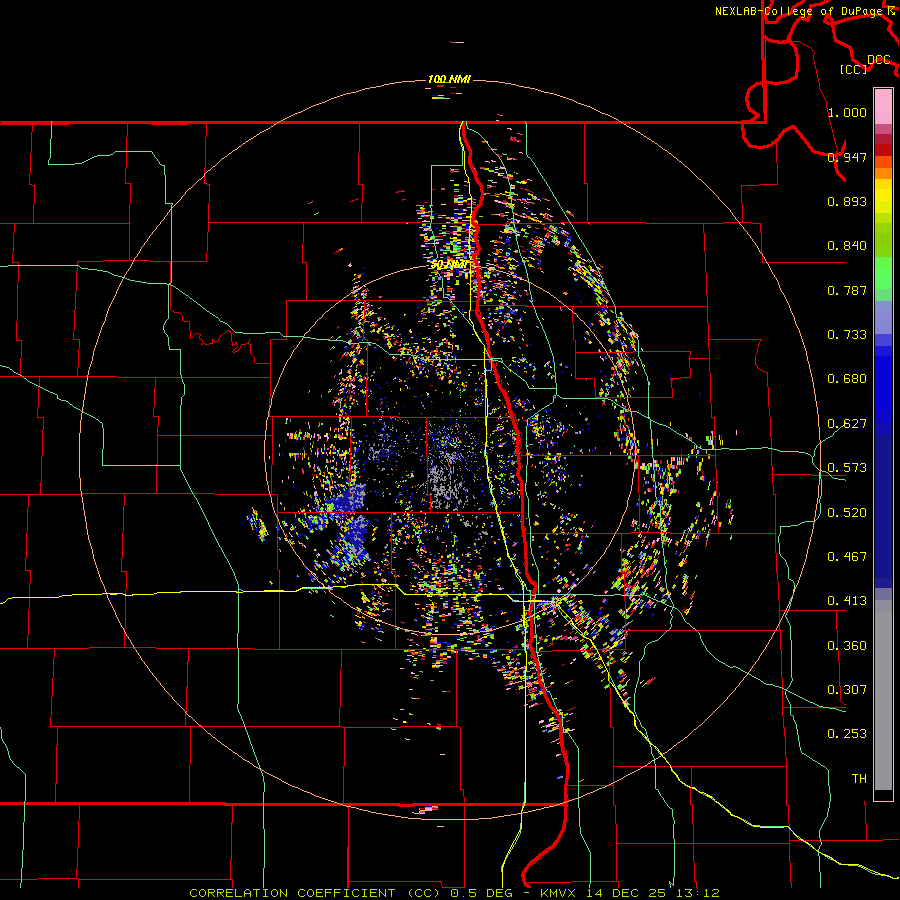The width and height of the screenshot is (900, 900).
Task: Click the Correlation Coefficient caption at bottom
Action: pyautogui.click(x=454, y=893)
